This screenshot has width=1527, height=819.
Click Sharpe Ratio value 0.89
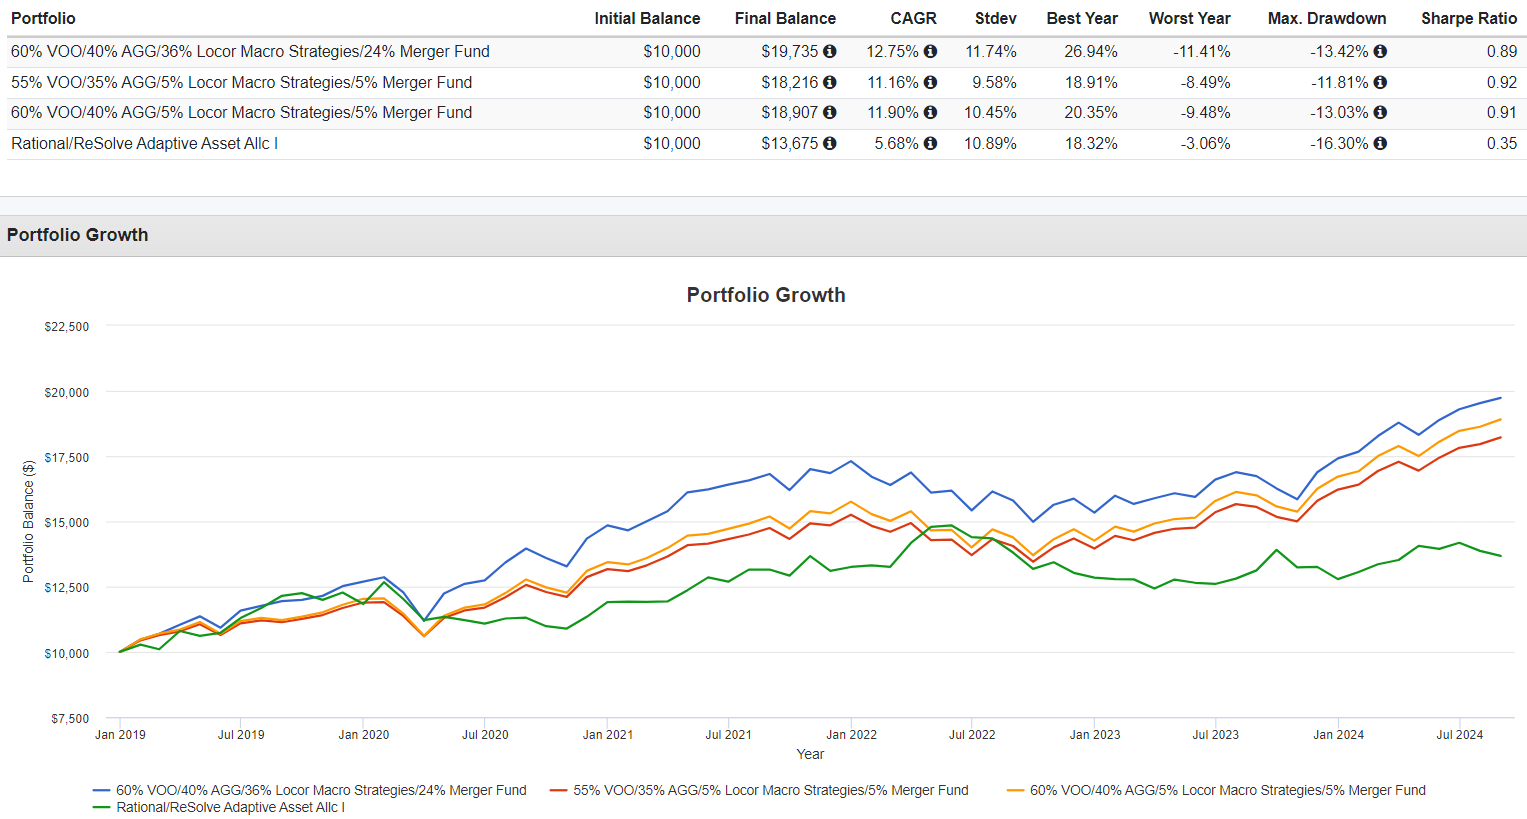click(1502, 51)
